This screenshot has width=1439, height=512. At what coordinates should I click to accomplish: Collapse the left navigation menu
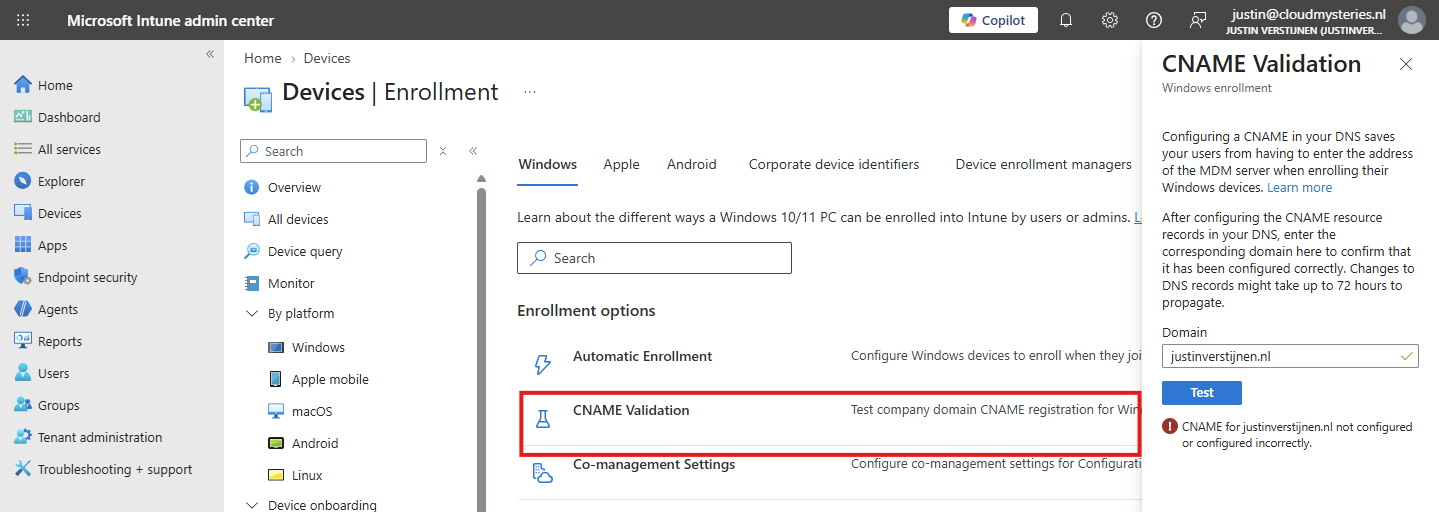210,54
